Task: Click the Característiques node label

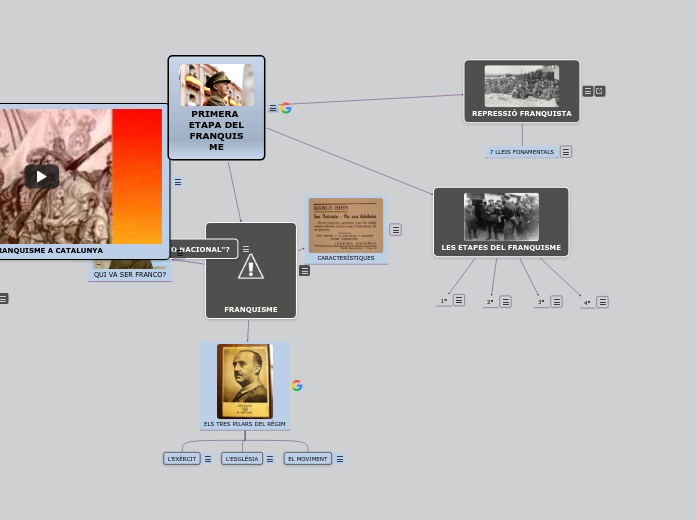Action: click(346, 258)
